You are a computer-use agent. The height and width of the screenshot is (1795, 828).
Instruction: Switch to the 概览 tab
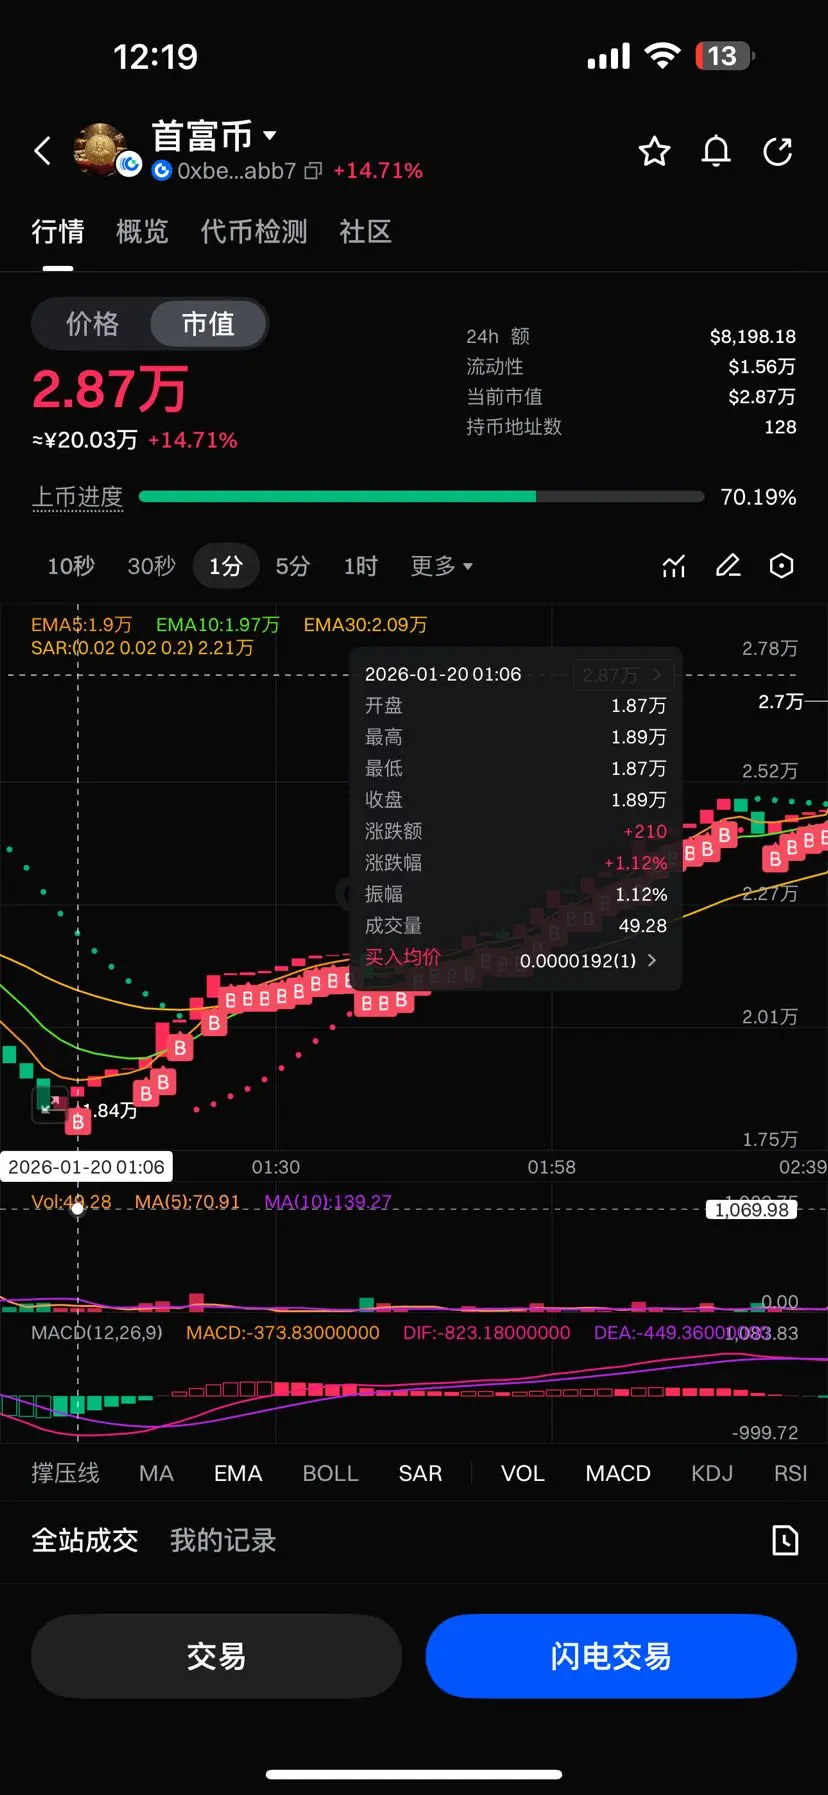[142, 232]
